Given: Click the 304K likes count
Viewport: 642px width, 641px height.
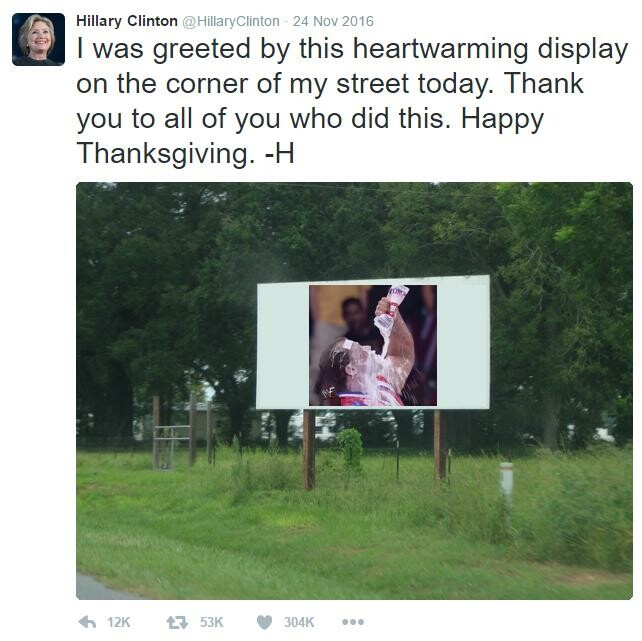Looking at the screenshot, I should (x=299, y=623).
